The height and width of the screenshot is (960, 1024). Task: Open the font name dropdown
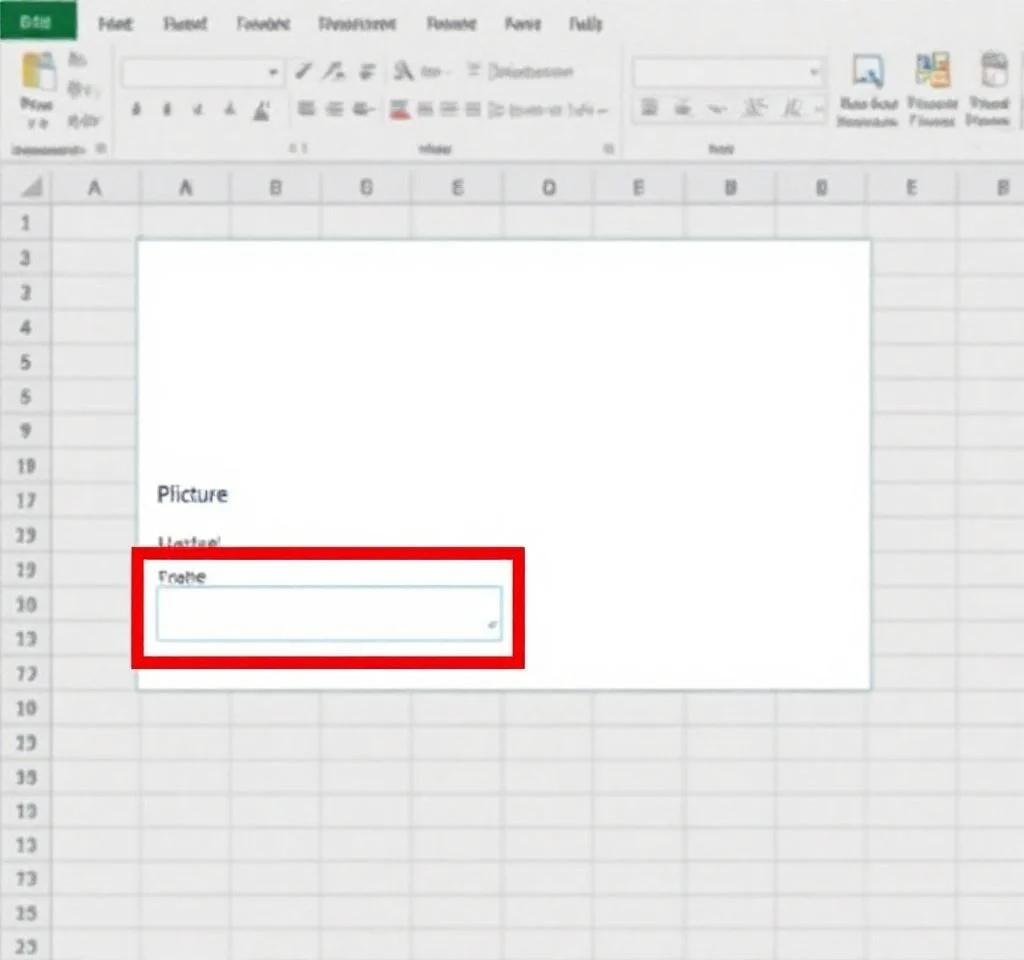(x=273, y=72)
